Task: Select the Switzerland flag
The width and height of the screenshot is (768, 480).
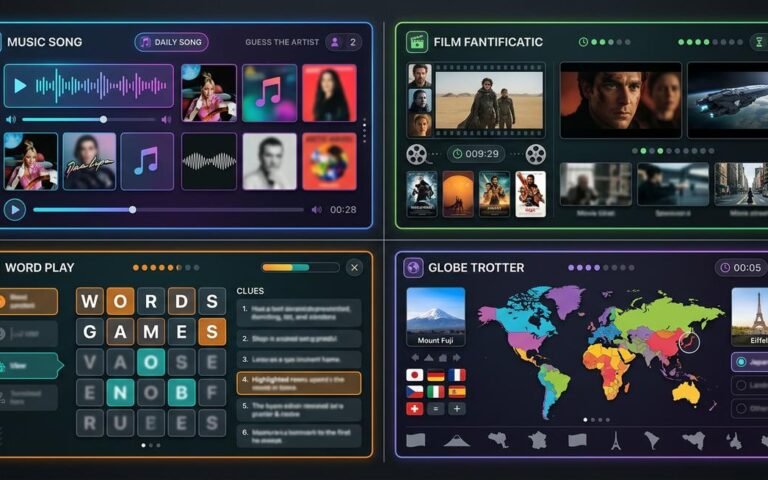Action: [x=415, y=408]
